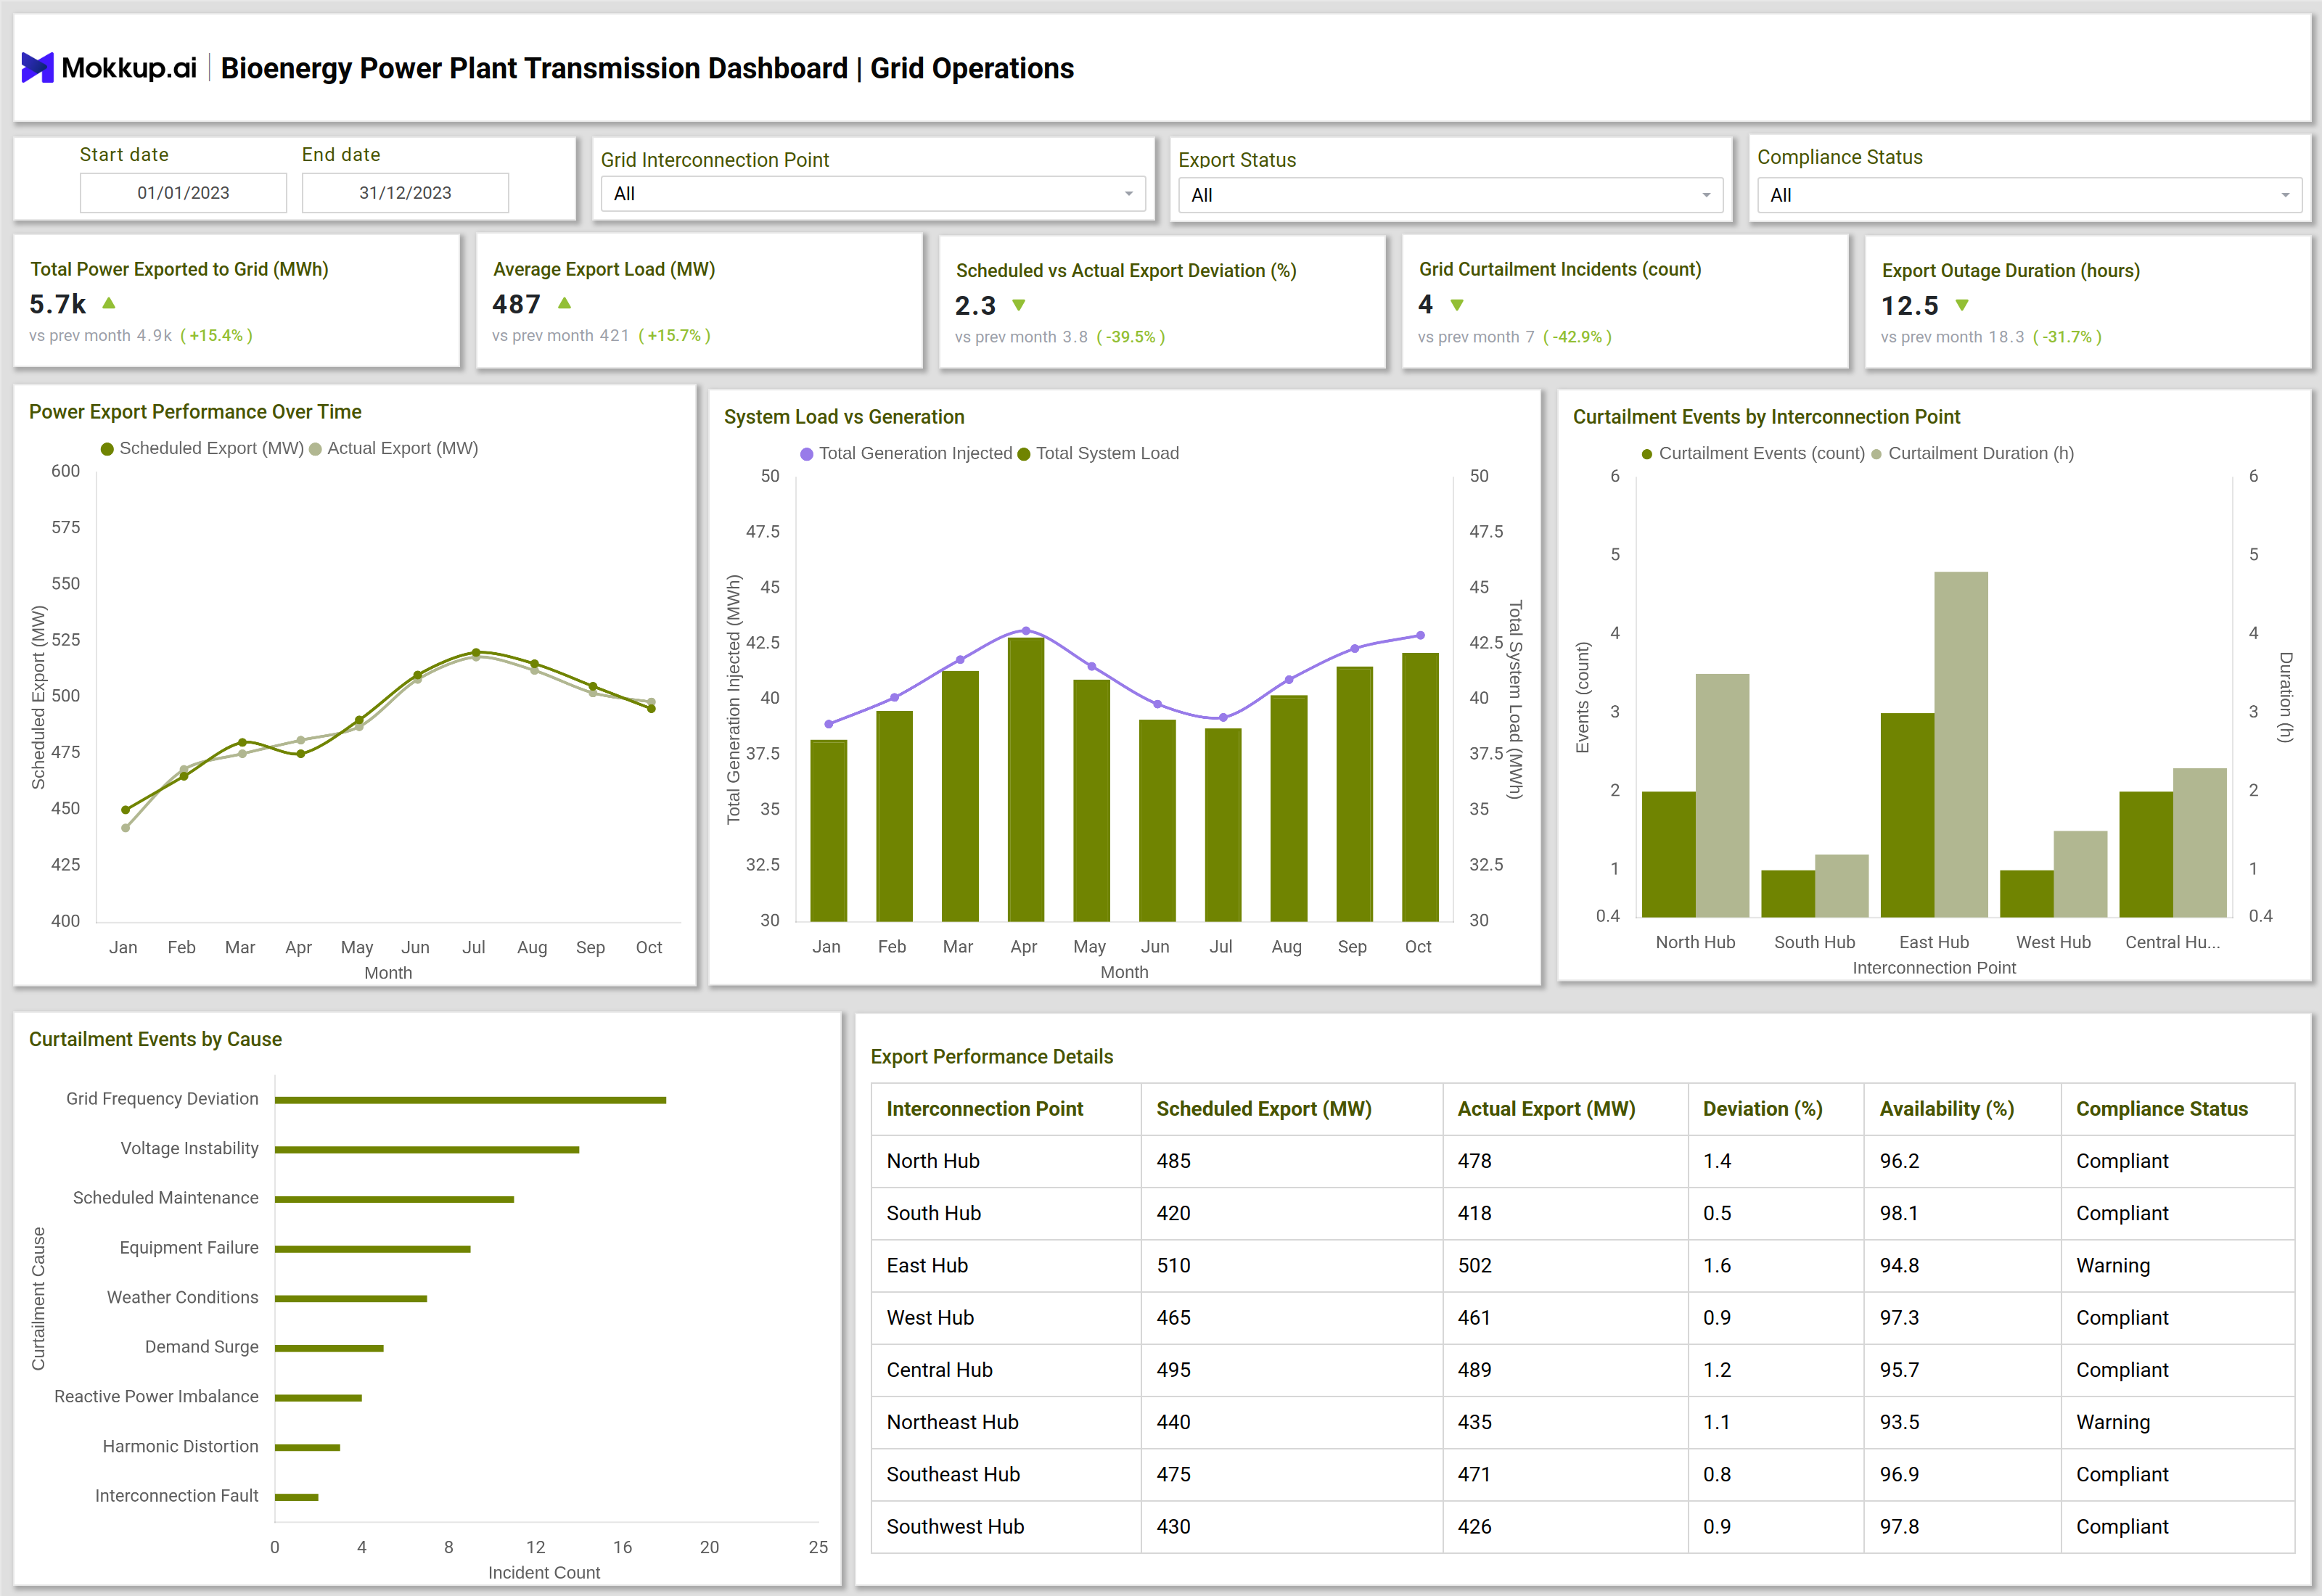Screen dimensions: 2322x1596
Task: Click the April system load bar
Action: coord(1026,779)
